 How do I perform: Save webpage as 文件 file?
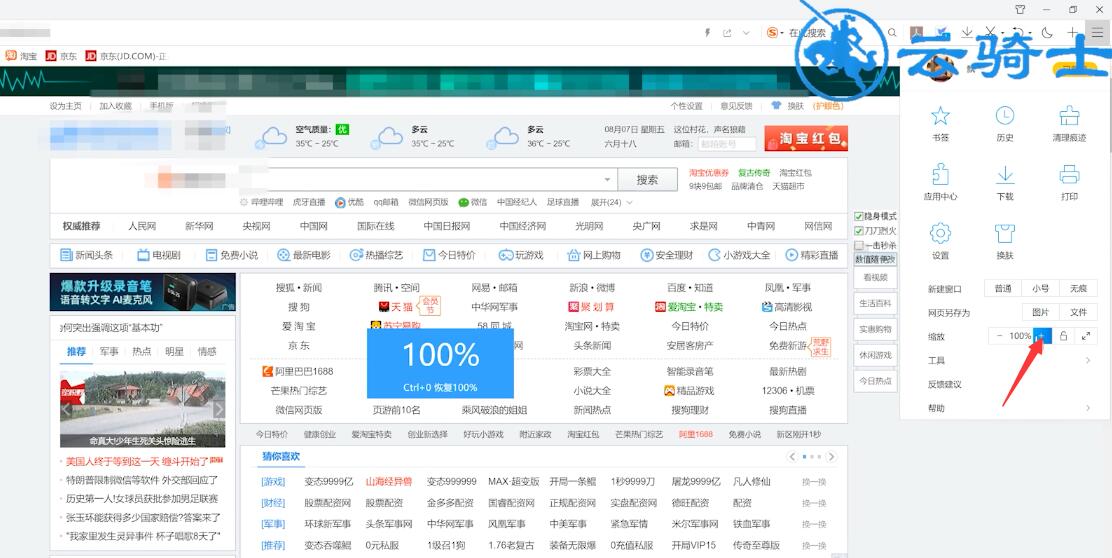click(1078, 312)
